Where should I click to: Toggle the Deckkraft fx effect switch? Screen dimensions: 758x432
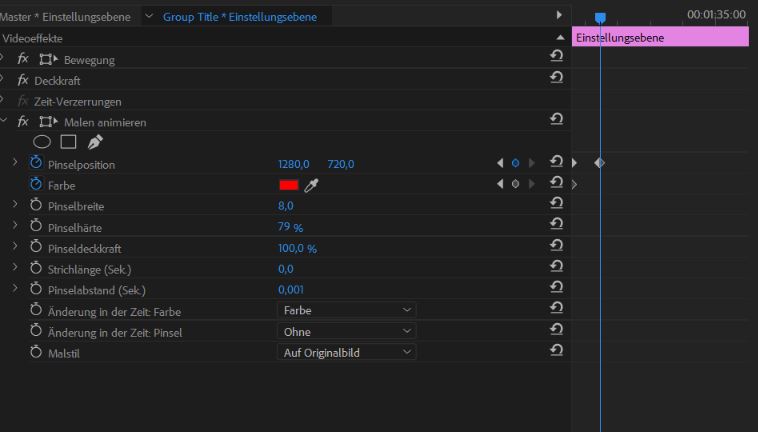coord(23,80)
